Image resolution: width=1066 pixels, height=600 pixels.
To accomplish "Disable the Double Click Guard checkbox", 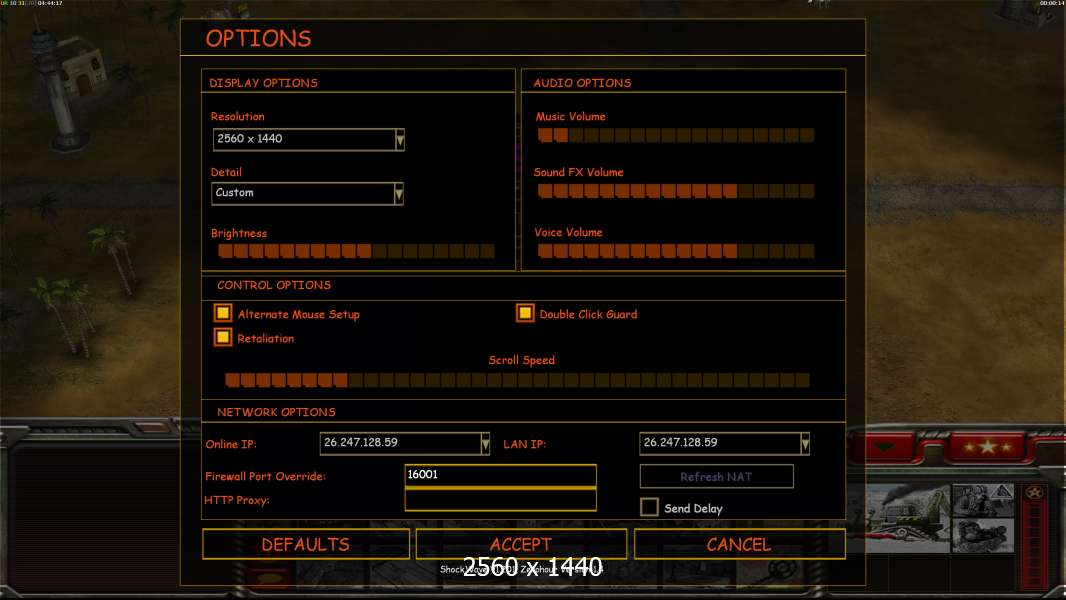I will 525,313.
